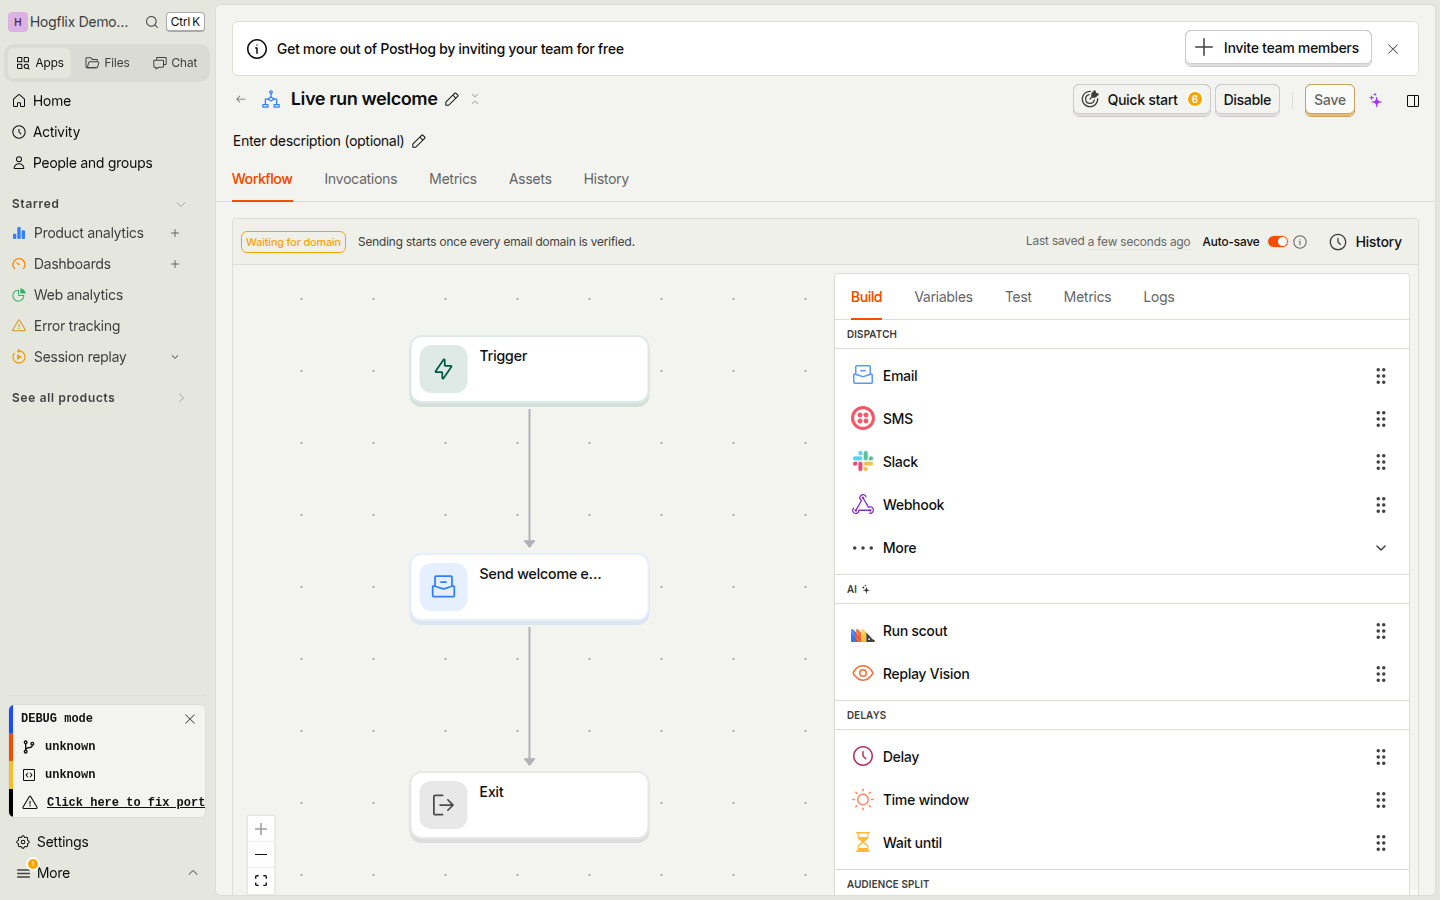1440x900 pixels.
Task: Zoom out on the workflow canvas
Action: (x=261, y=855)
